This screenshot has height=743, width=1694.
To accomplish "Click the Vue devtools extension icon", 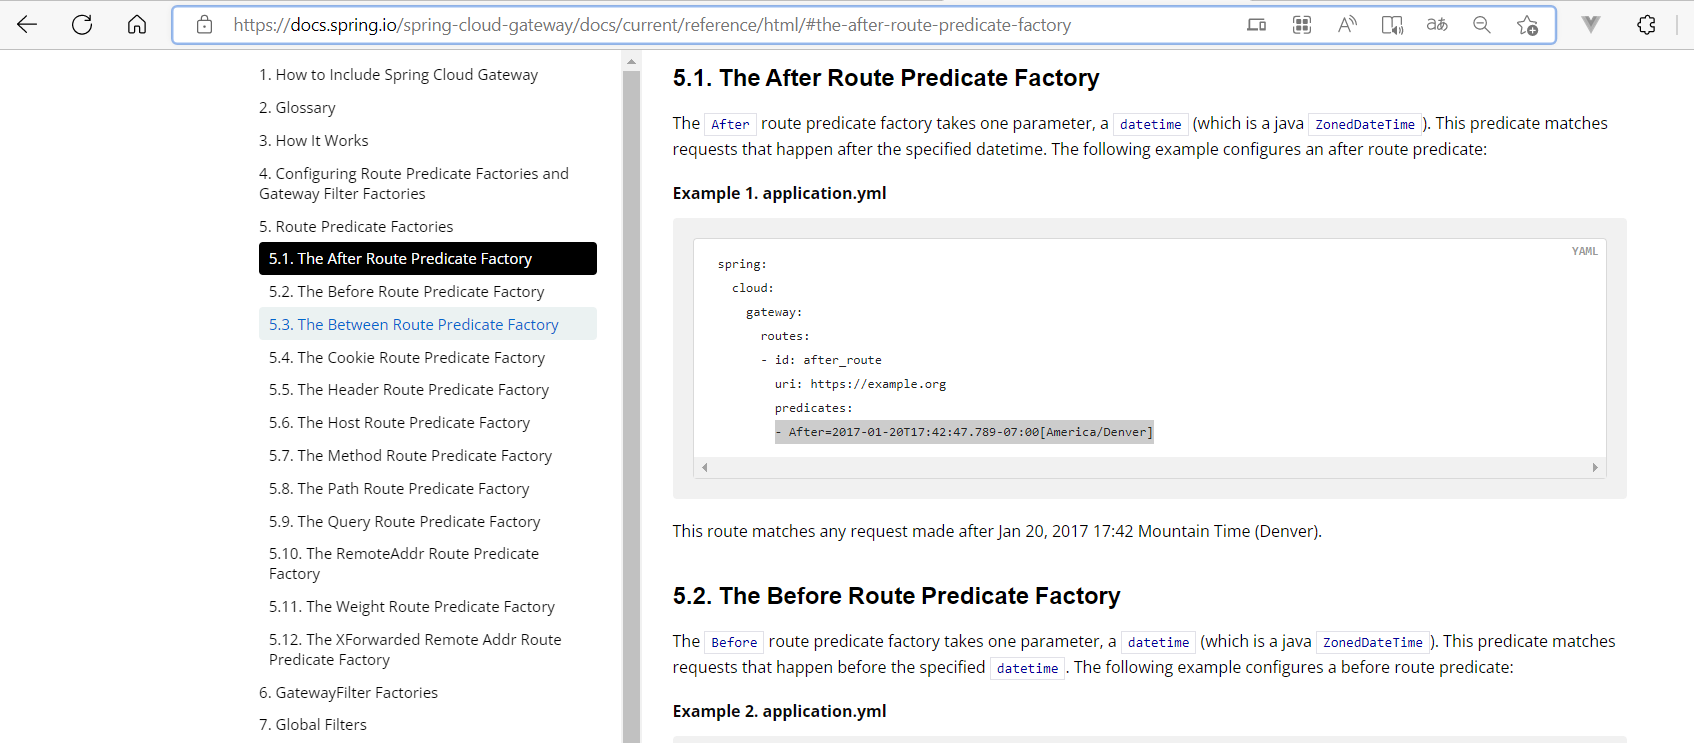I will pos(1590,25).
